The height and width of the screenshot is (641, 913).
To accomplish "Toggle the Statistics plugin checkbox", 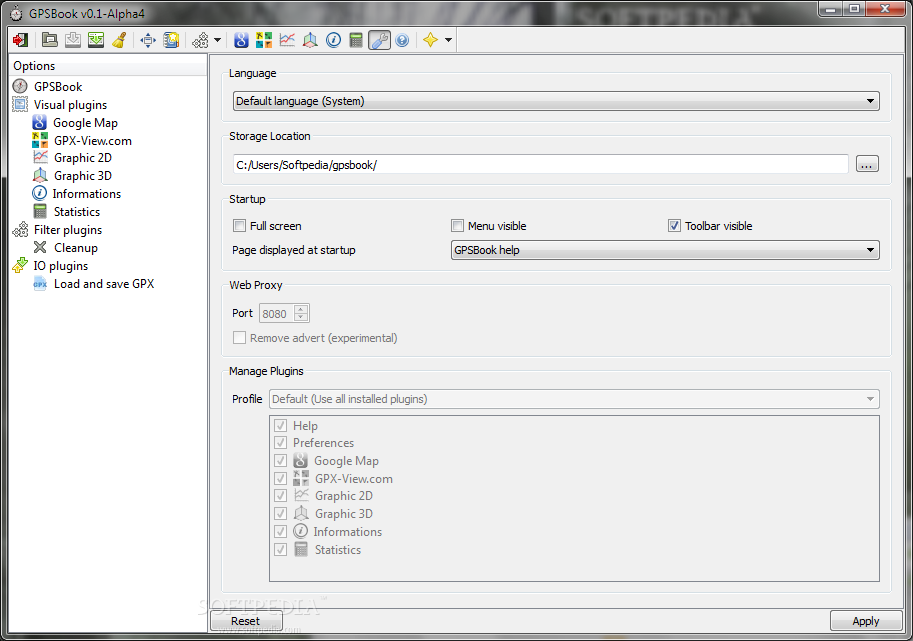I will pos(281,550).
